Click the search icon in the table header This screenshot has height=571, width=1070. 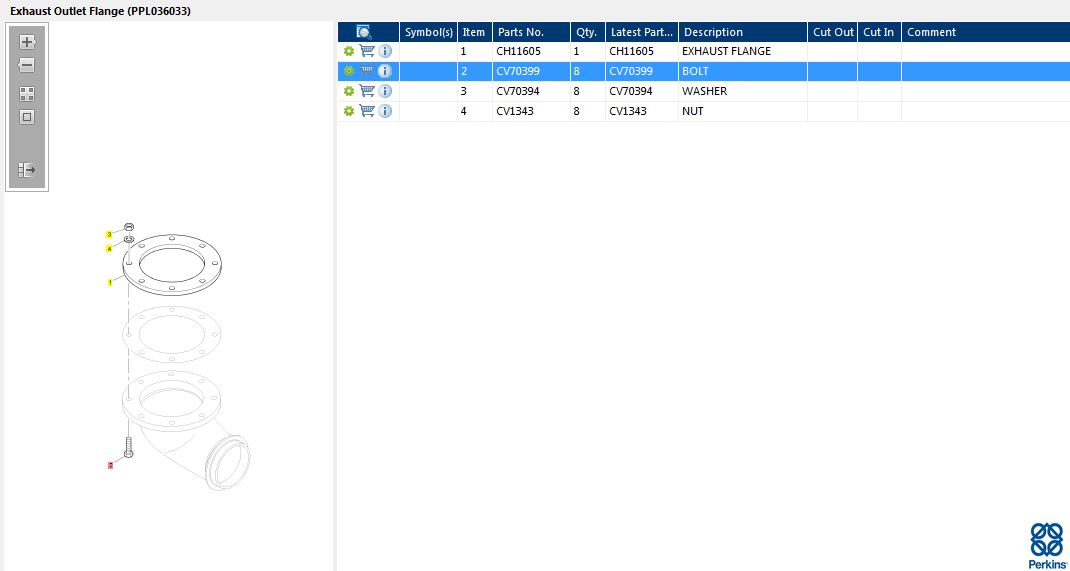(x=364, y=32)
